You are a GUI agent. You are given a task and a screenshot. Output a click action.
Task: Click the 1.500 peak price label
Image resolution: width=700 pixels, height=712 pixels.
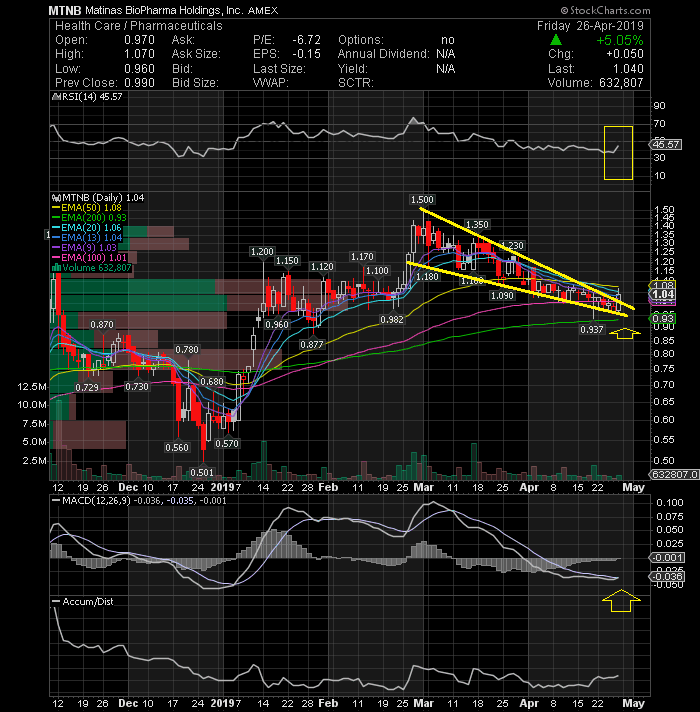[422, 200]
